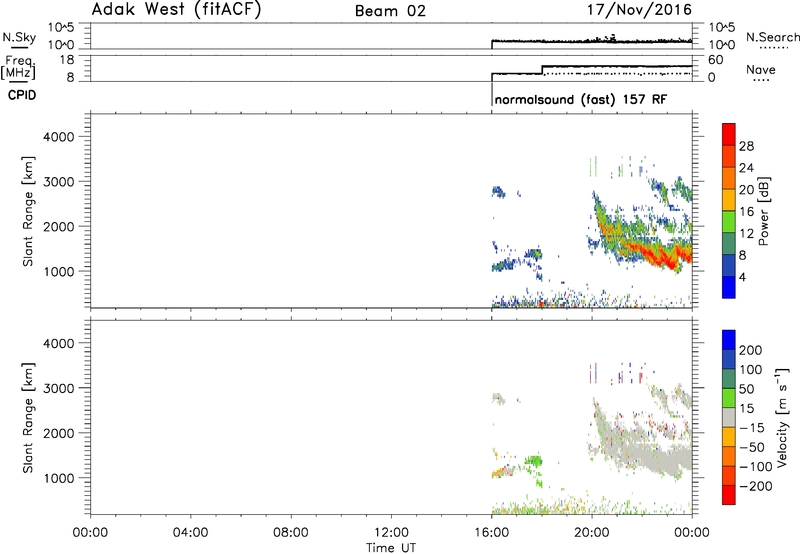Click the 'Velocity [m s-1]' colorbar label
The height and width of the screenshot is (554, 800).
782,417
